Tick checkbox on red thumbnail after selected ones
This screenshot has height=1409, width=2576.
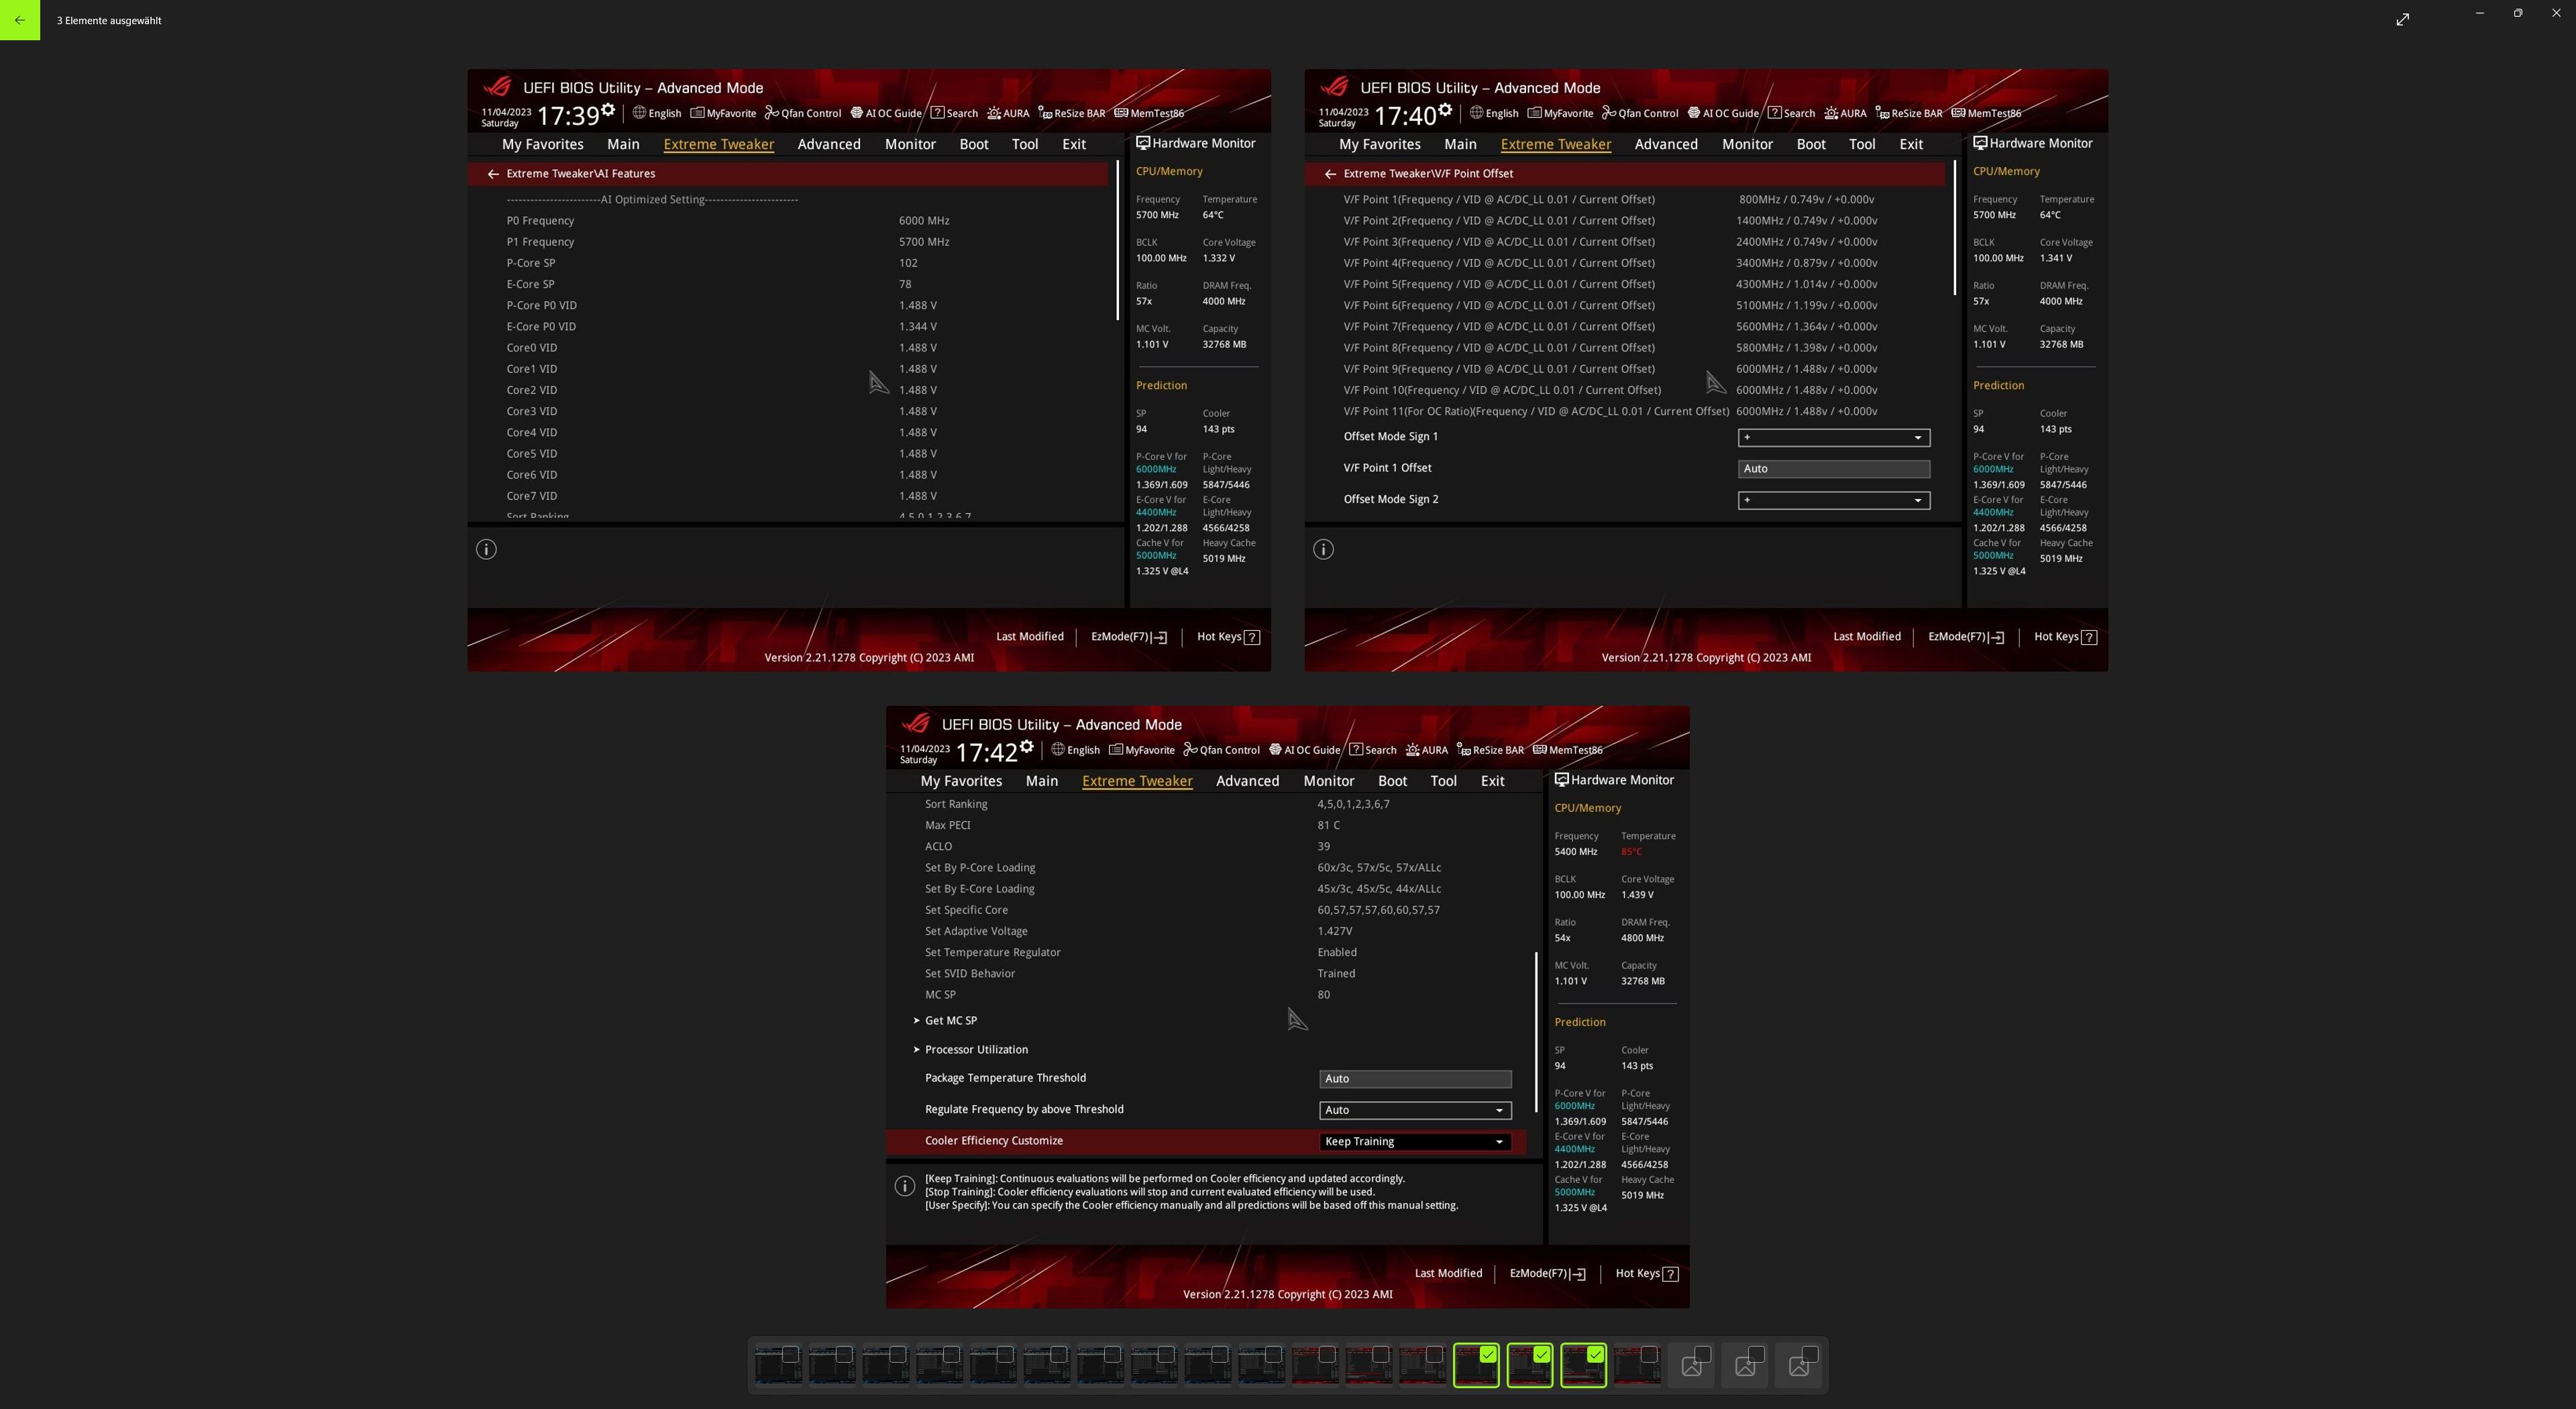(x=1649, y=1354)
